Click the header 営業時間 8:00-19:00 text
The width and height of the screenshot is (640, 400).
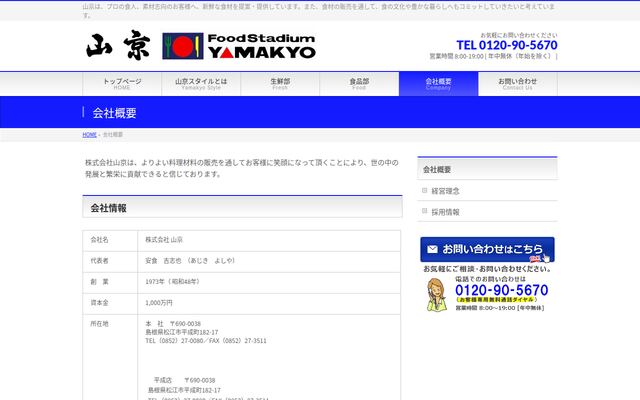[493, 56]
